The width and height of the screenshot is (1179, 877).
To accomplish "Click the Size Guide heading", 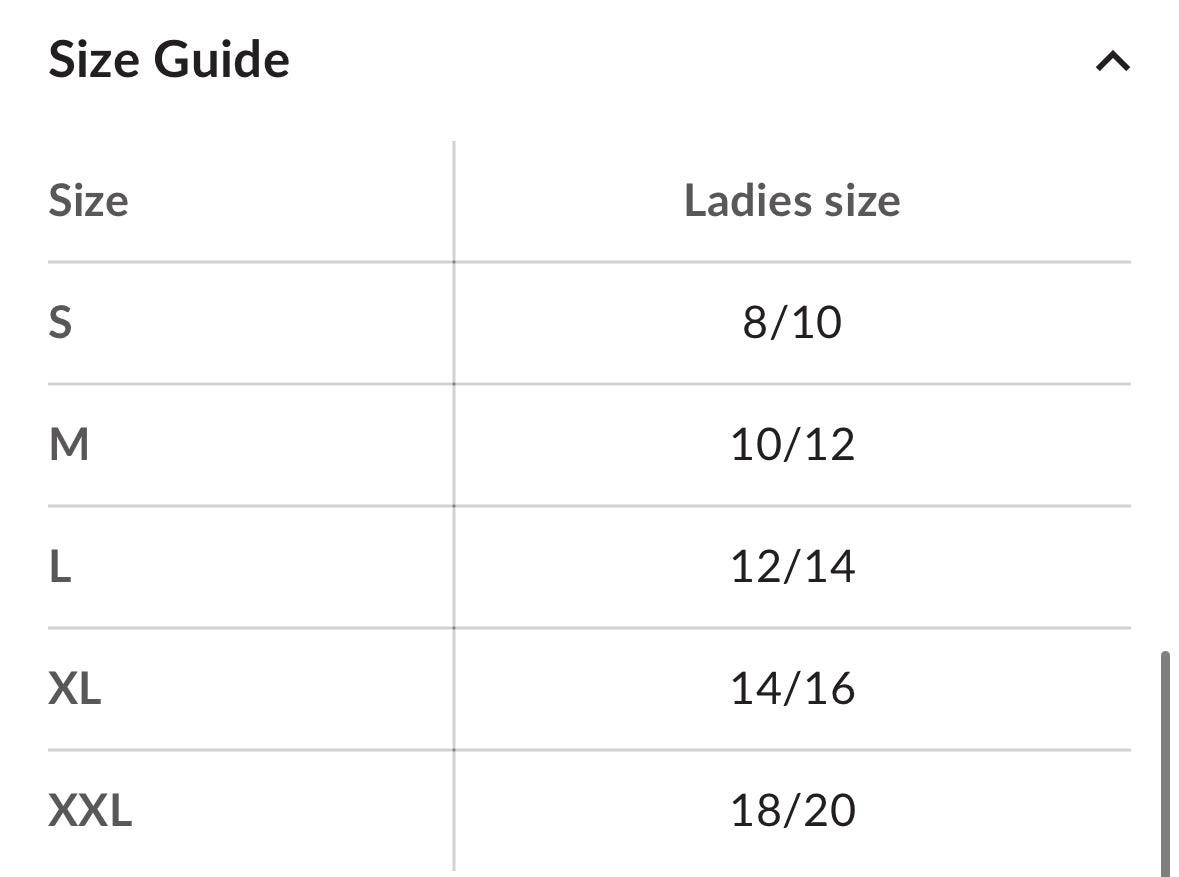I will point(169,59).
